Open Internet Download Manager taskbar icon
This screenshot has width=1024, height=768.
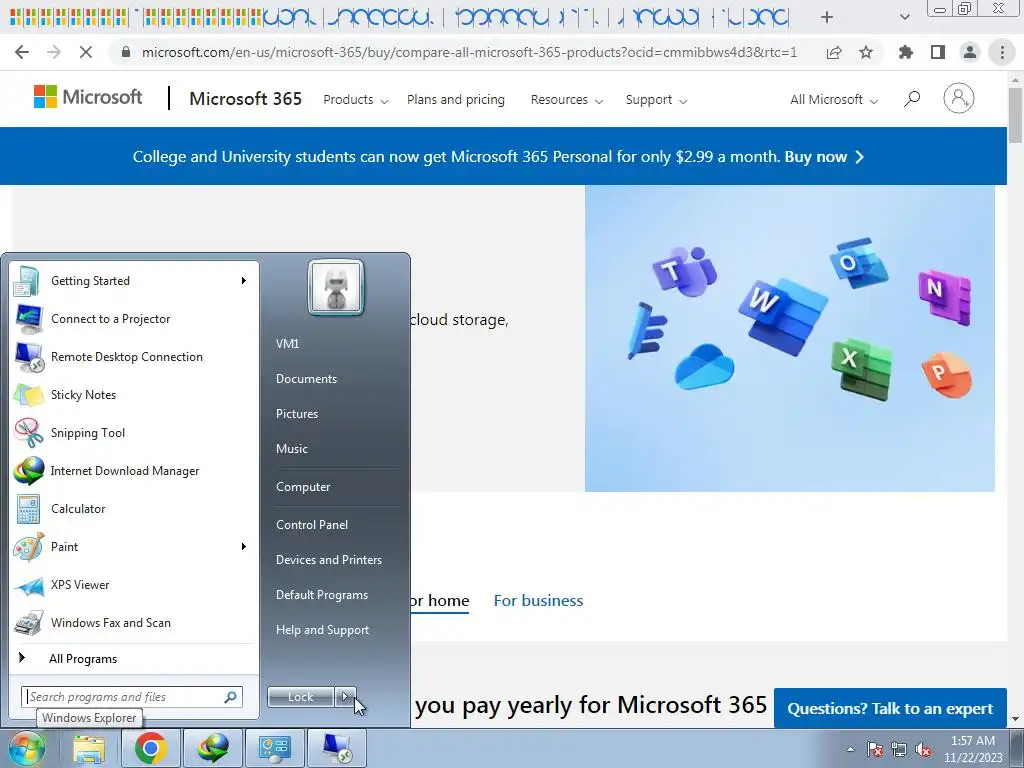[213, 748]
